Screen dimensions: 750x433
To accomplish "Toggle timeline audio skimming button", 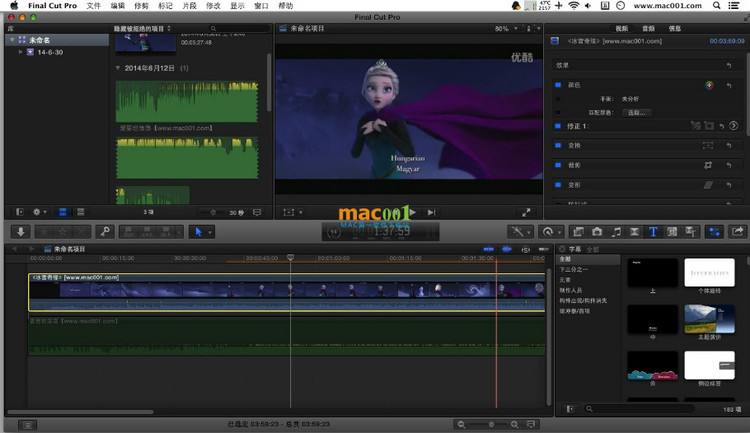I will [x=507, y=249].
